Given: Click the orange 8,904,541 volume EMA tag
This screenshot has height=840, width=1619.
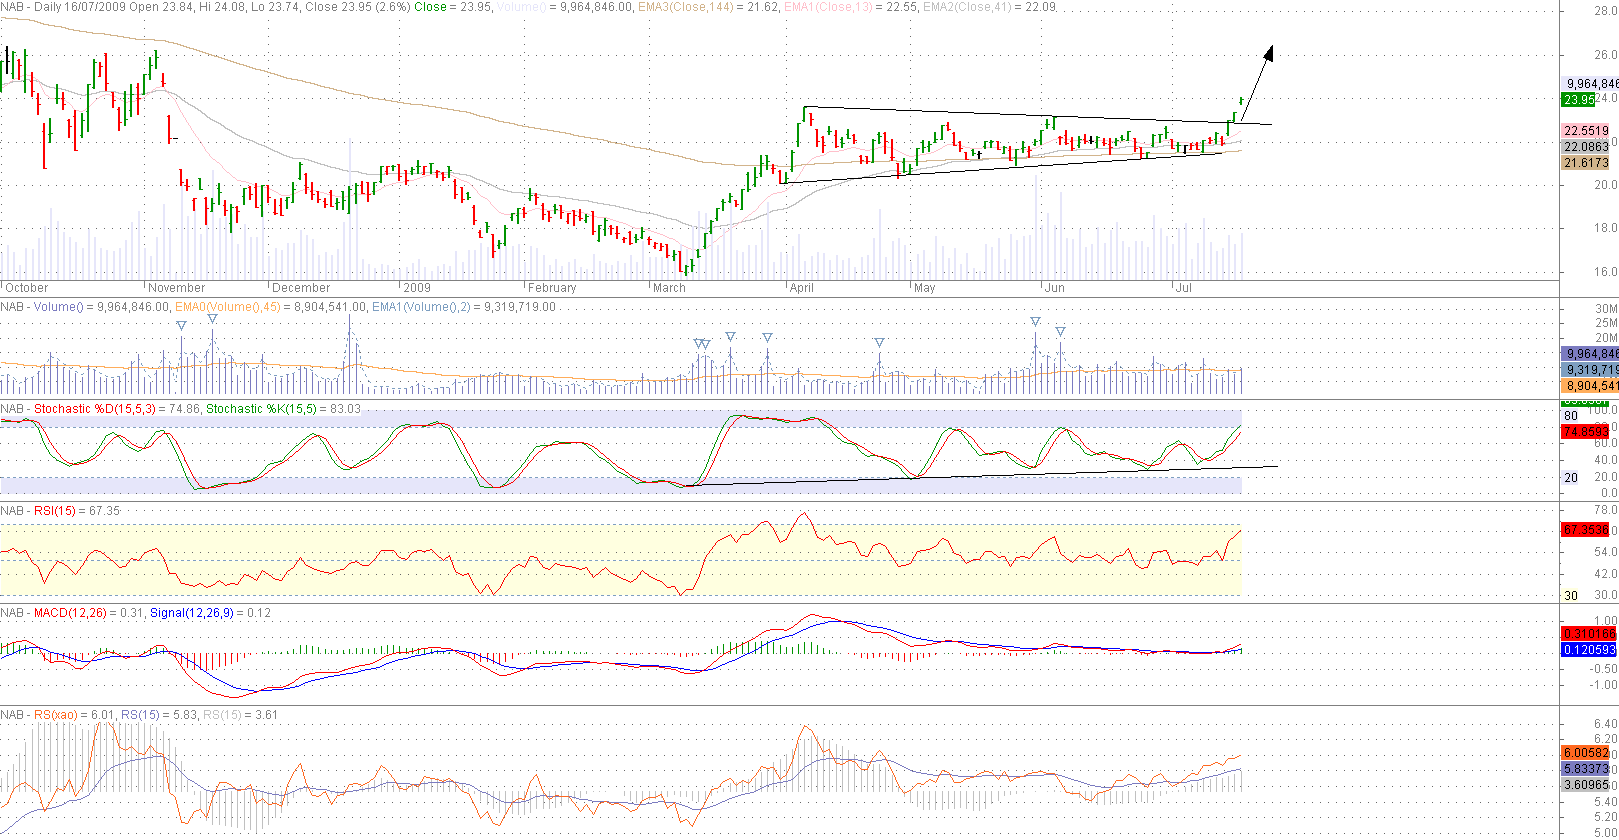Looking at the screenshot, I should (x=1590, y=386).
